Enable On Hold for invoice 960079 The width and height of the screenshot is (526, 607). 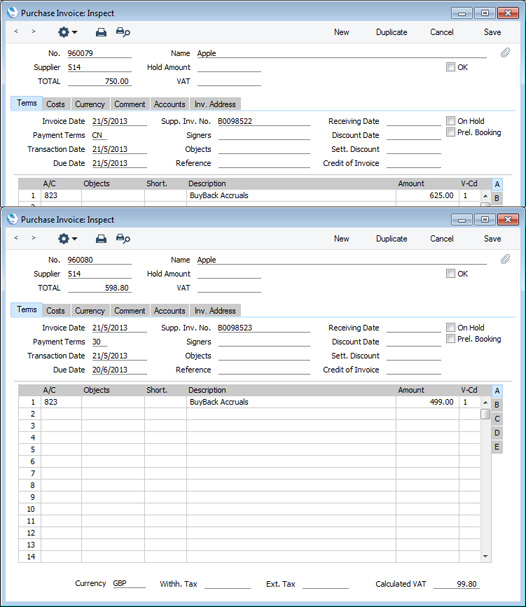(450, 121)
